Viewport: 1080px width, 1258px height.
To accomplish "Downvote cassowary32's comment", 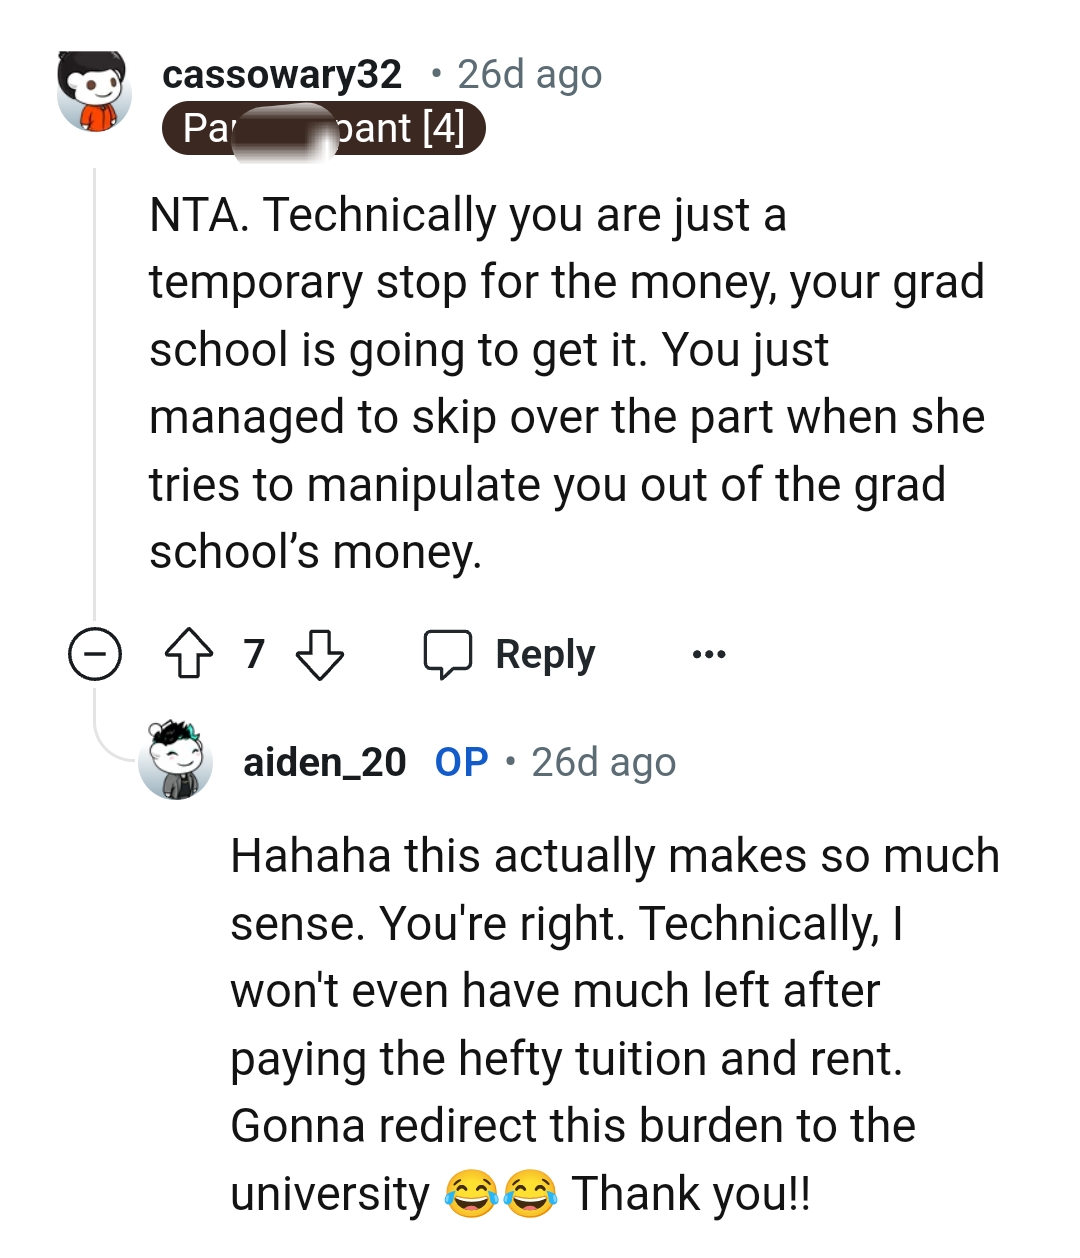I will click(x=320, y=654).
